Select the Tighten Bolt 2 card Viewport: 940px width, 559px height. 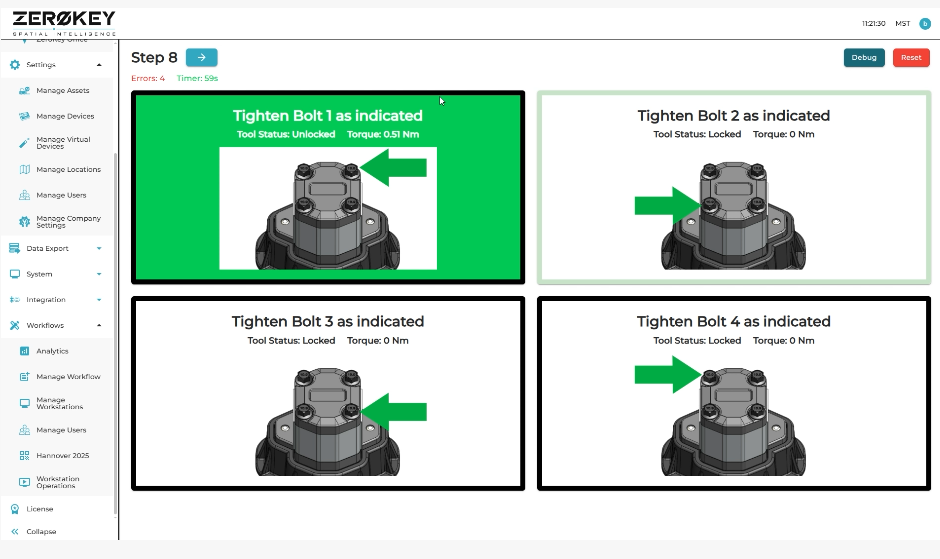(x=733, y=188)
